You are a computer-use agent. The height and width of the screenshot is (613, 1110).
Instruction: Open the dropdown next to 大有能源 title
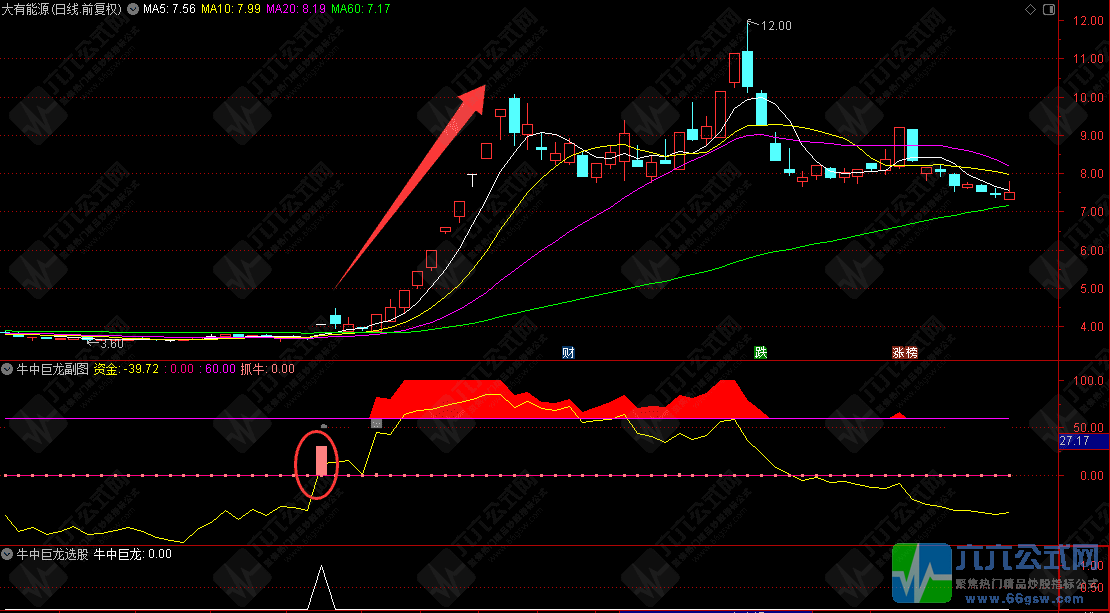pyautogui.click(x=132, y=9)
